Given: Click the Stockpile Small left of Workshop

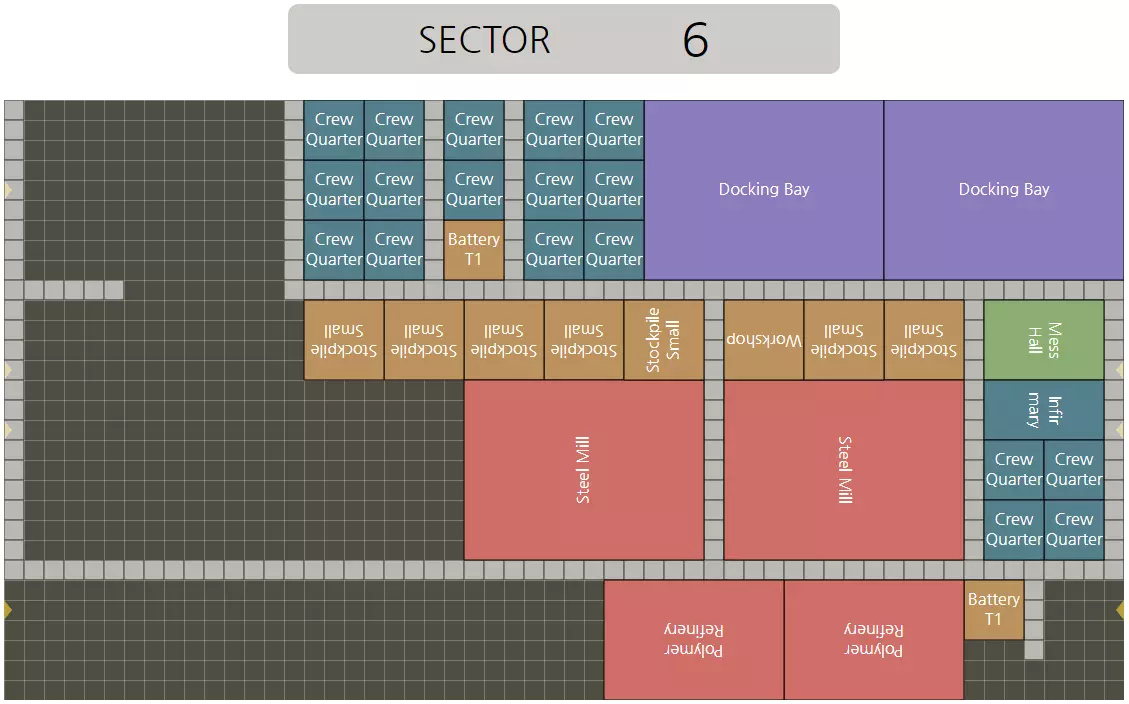Looking at the screenshot, I should (x=663, y=340).
